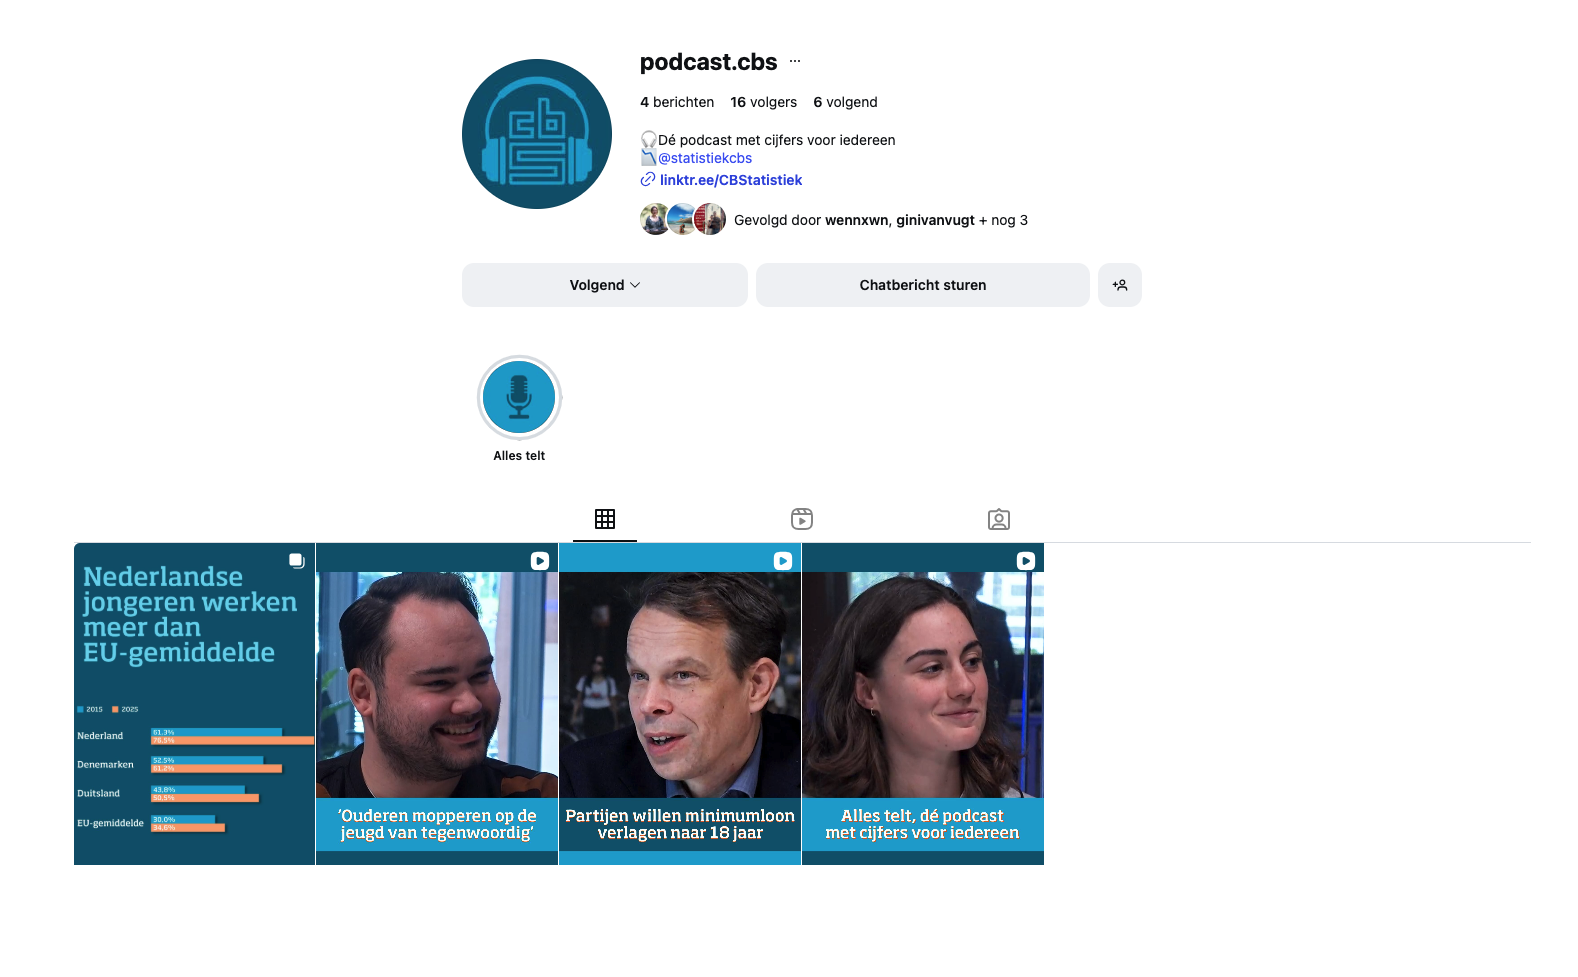Open the minimumloon verlagen naar 18 jaar reel
This screenshot has width=1578, height=977.
680,704
